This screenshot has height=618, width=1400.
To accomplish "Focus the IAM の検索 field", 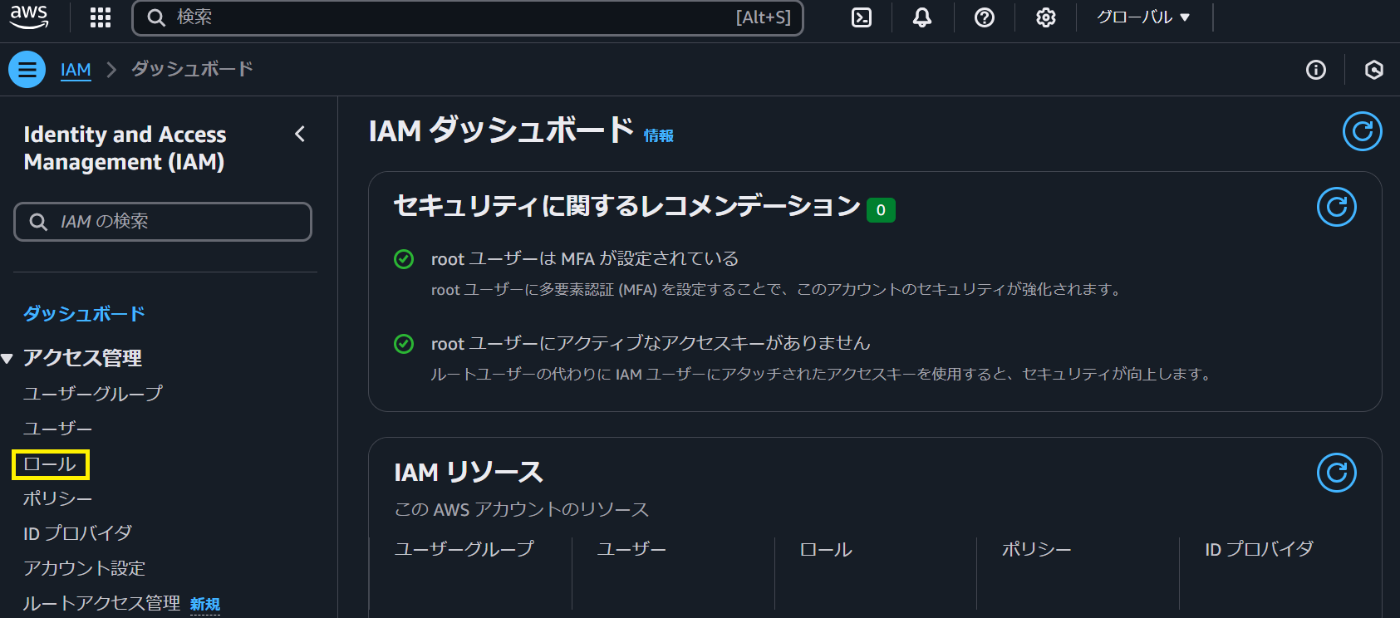I will [163, 222].
